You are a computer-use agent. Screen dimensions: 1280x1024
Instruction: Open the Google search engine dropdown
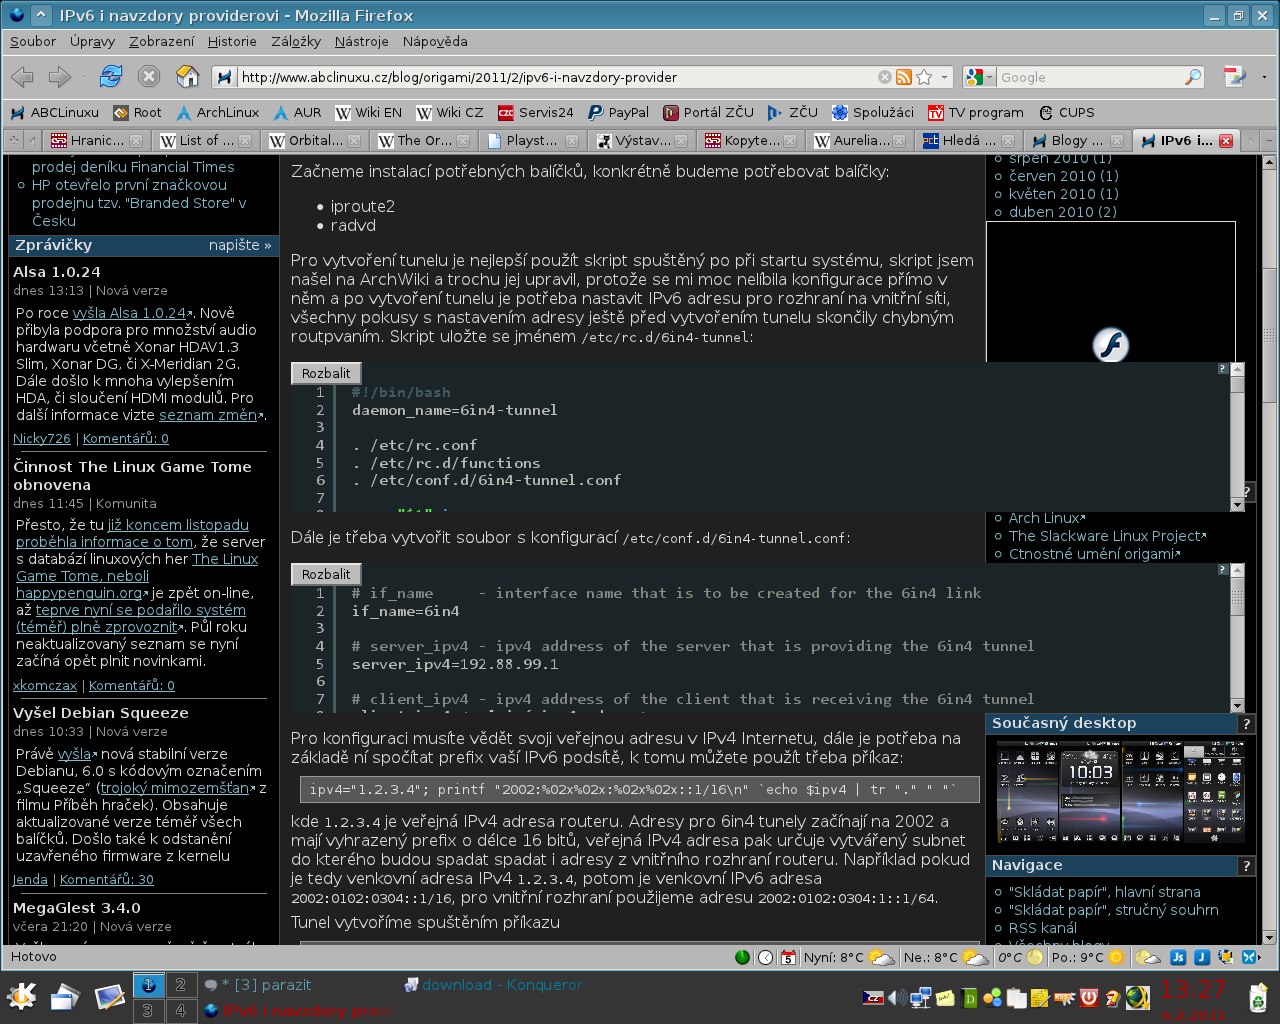pos(980,77)
